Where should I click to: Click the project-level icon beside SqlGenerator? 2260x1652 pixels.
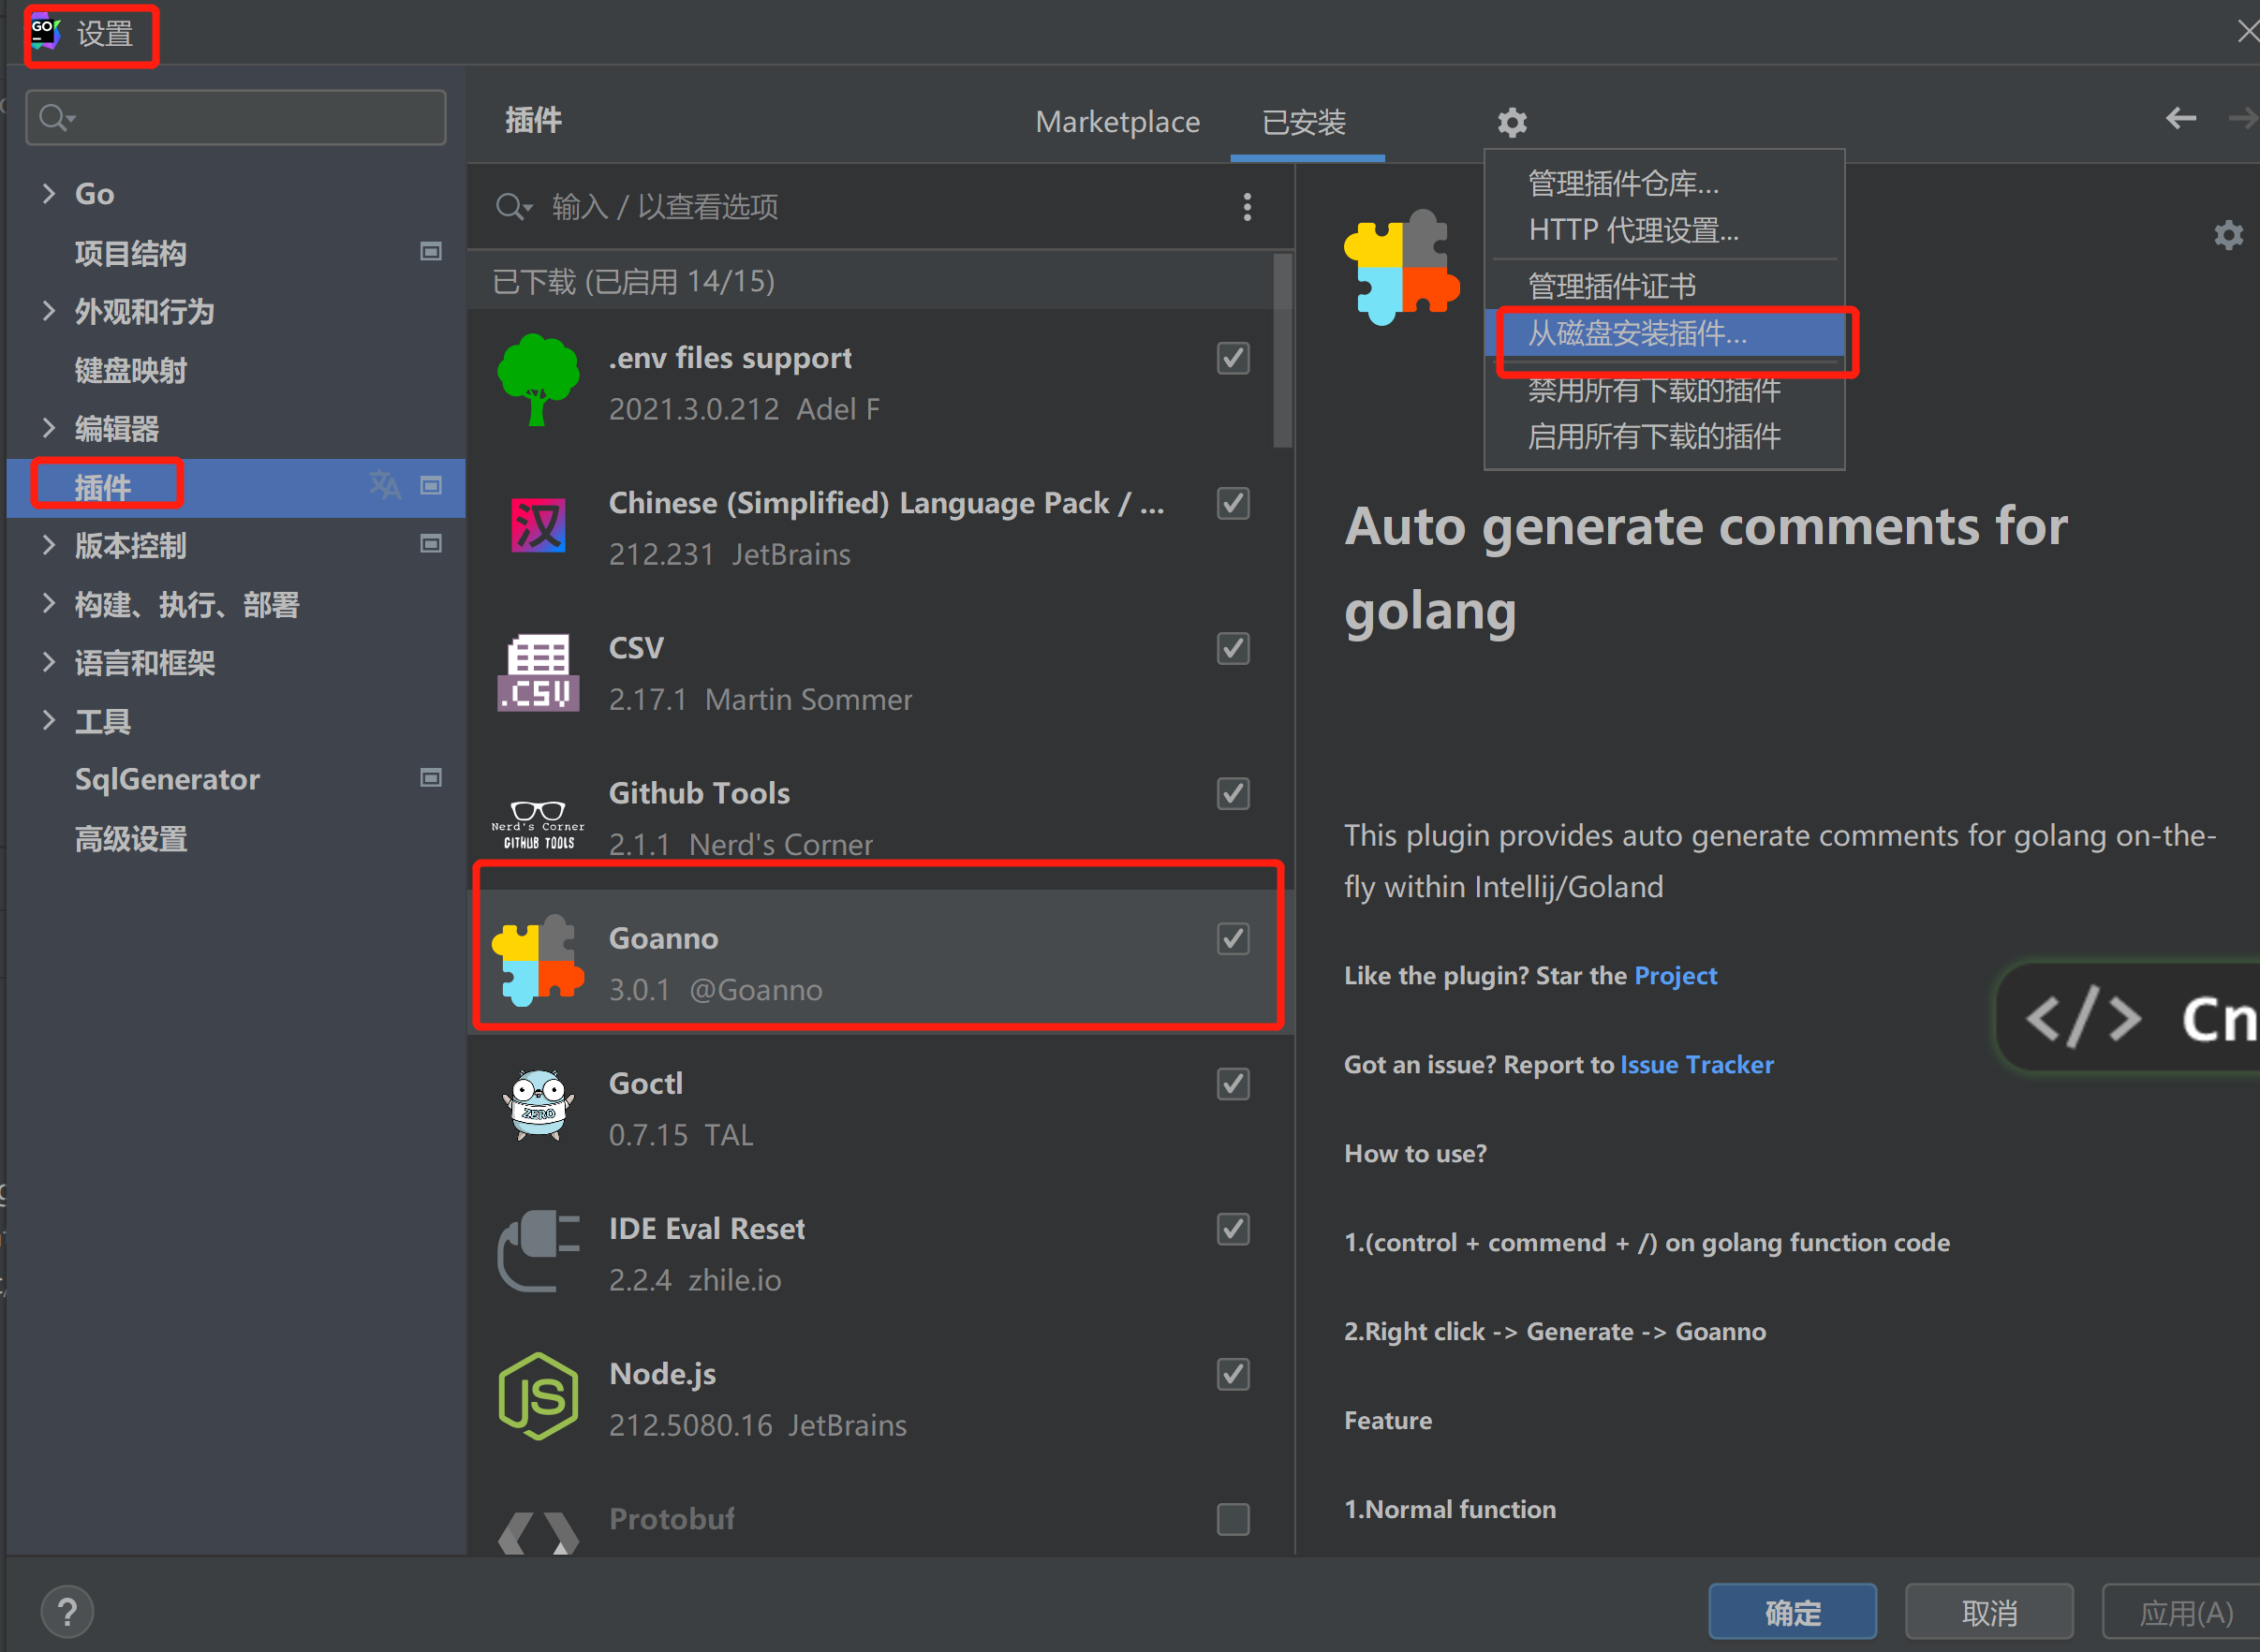click(x=431, y=777)
